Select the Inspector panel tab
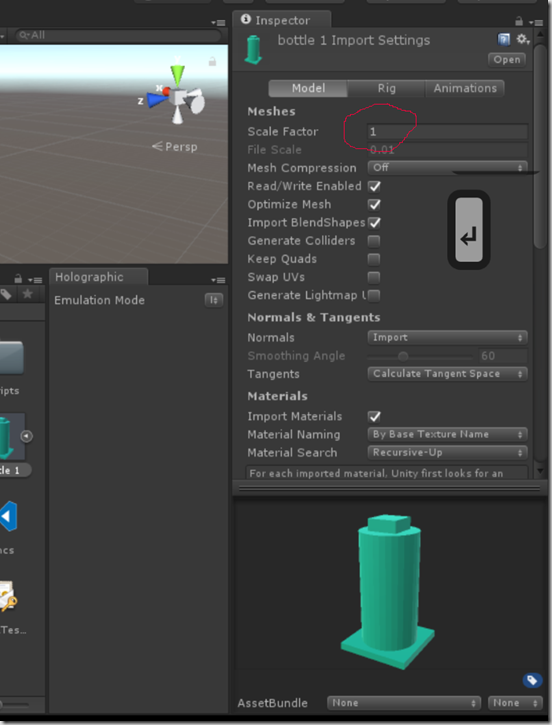The width and height of the screenshot is (552, 725). (x=282, y=20)
